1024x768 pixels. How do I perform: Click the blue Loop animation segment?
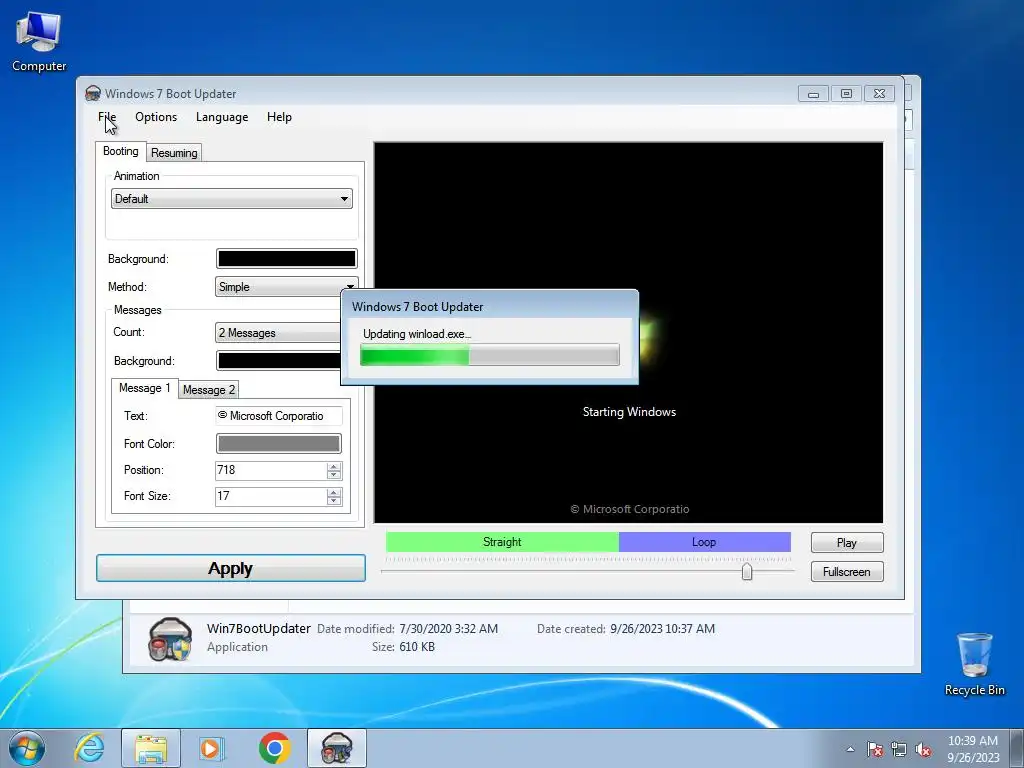[x=705, y=542]
